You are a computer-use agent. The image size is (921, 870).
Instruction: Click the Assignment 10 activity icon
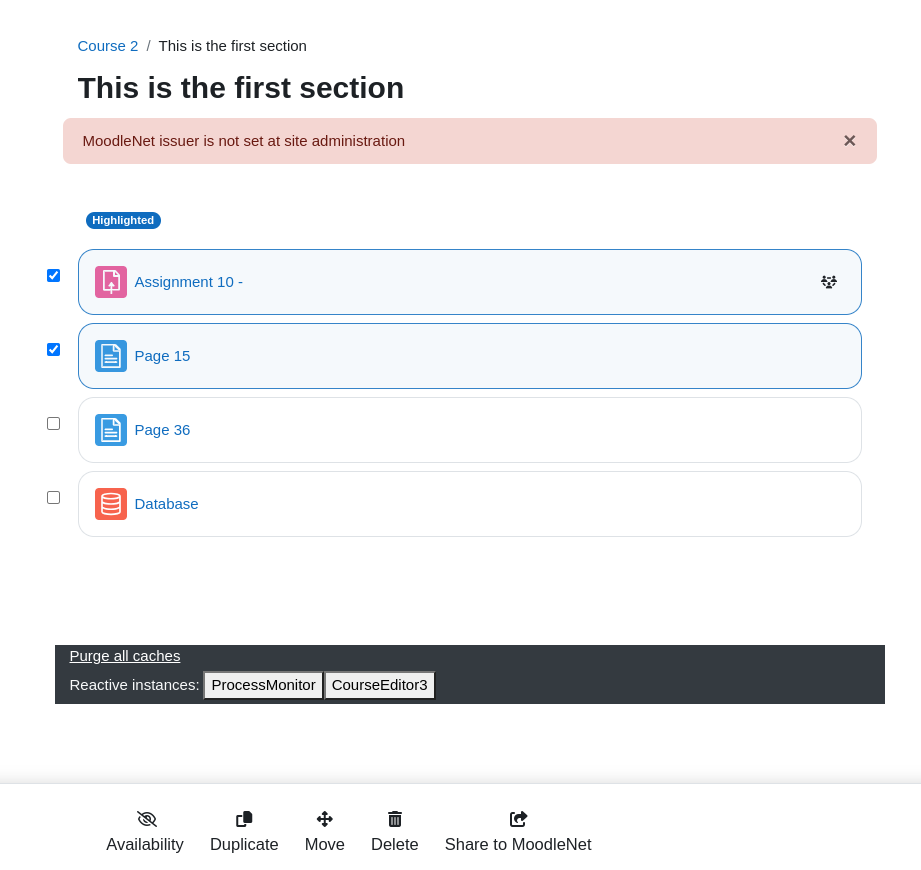coord(111,282)
